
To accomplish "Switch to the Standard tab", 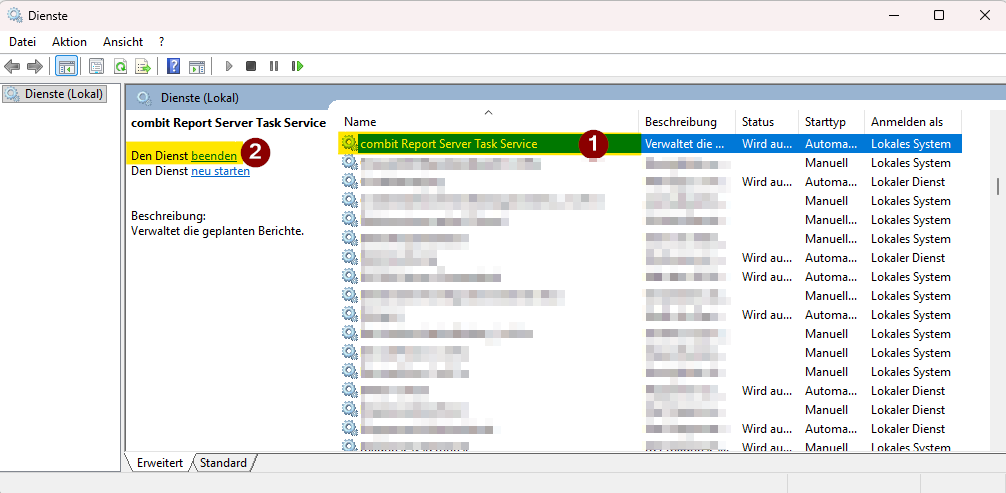I will 223,463.
